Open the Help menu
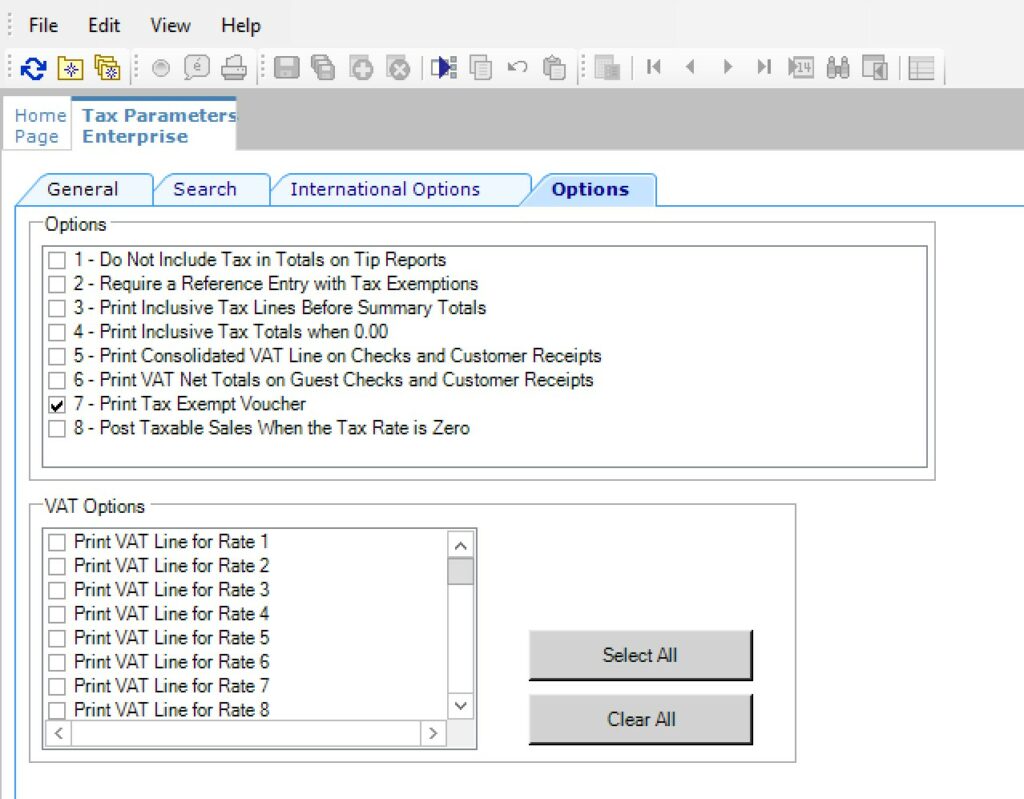The height and width of the screenshot is (799, 1024). point(240,25)
